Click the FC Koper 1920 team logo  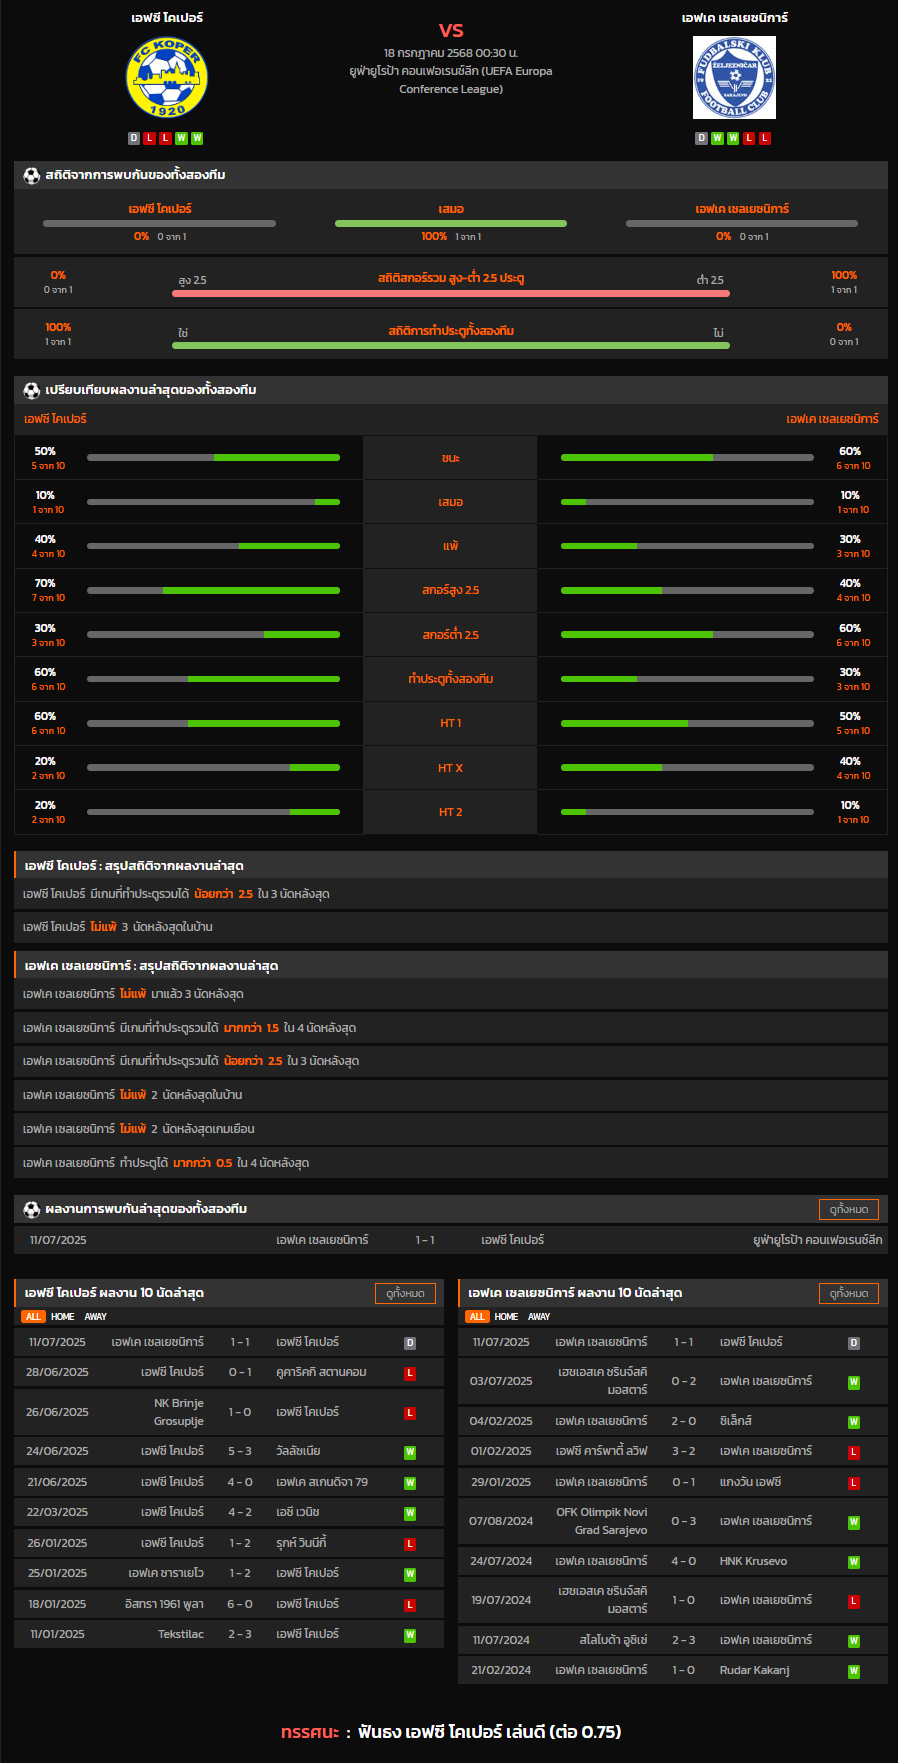(x=167, y=77)
